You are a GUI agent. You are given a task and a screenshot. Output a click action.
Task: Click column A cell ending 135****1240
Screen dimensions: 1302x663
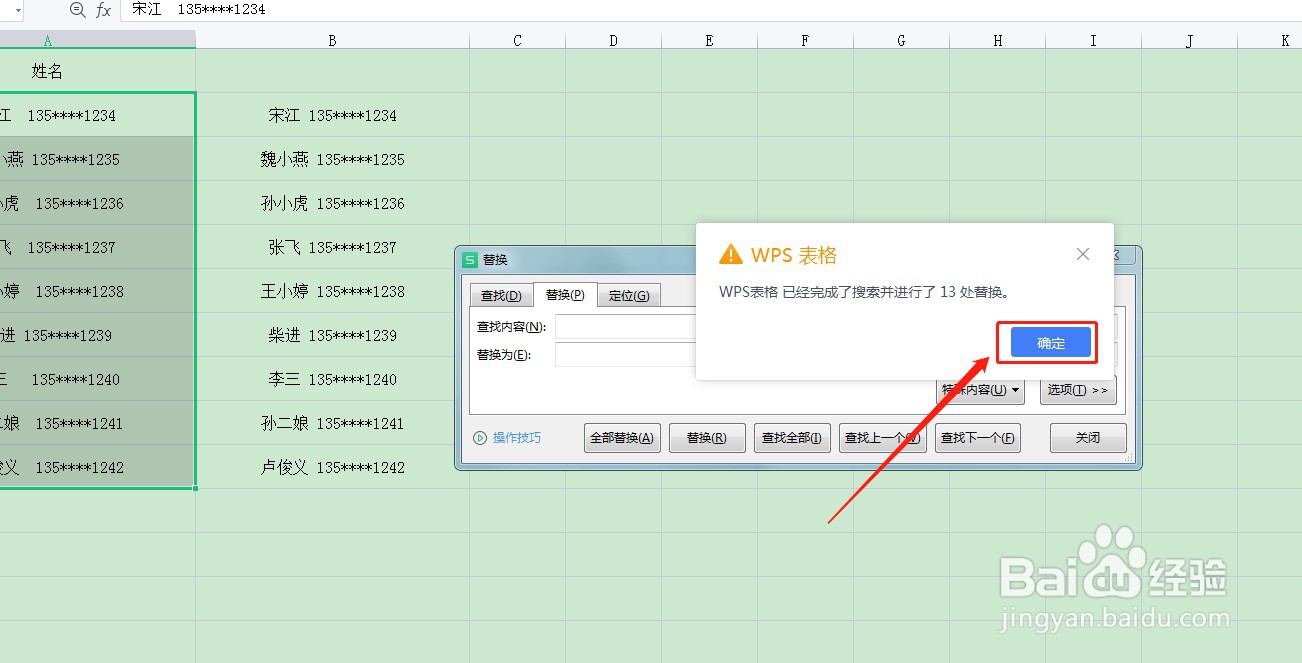[98, 379]
